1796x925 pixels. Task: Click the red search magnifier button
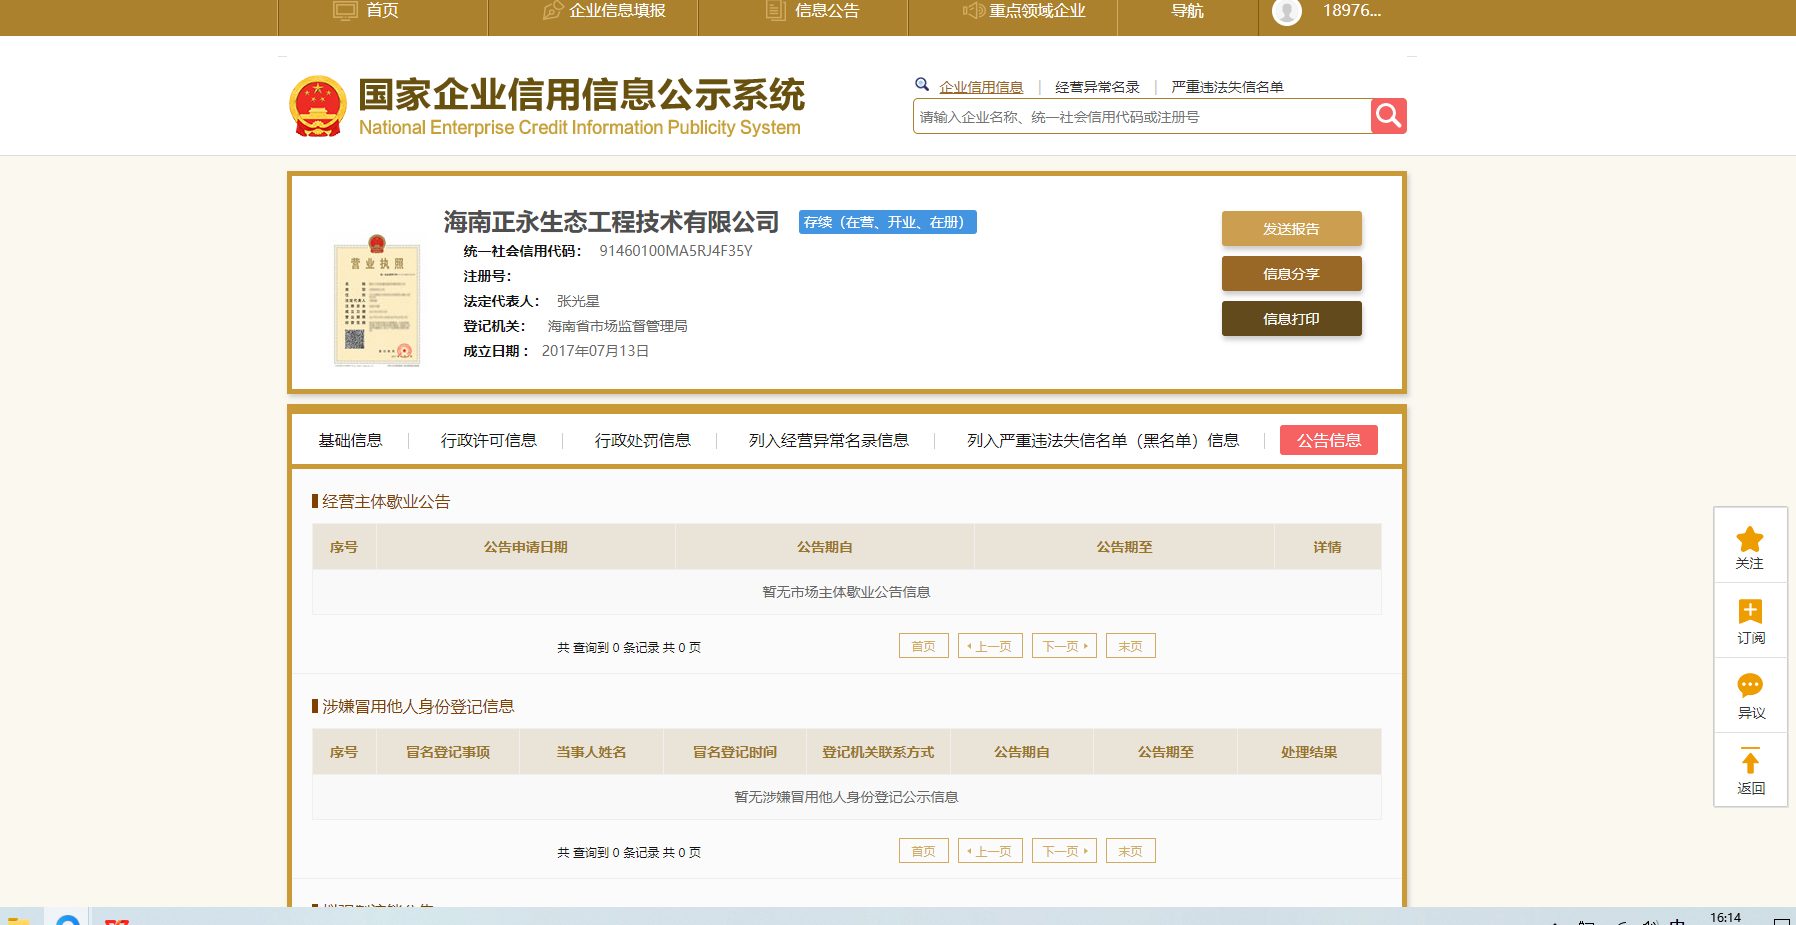pyautogui.click(x=1388, y=116)
